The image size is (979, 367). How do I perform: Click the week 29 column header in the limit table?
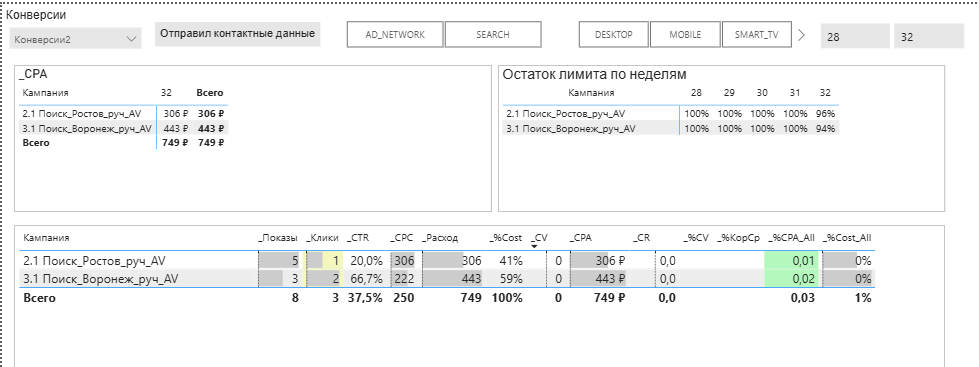pyautogui.click(x=729, y=93)
